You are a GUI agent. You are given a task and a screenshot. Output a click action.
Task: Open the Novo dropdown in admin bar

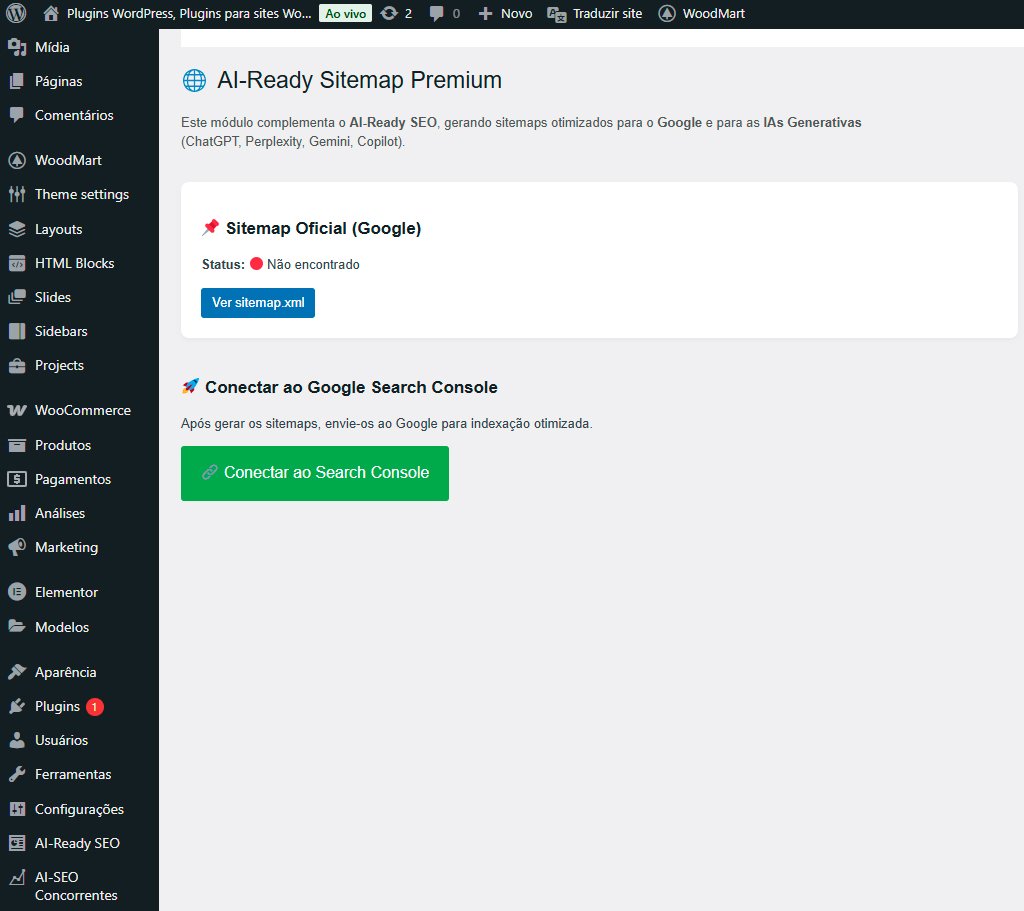[x=505, y=14]
